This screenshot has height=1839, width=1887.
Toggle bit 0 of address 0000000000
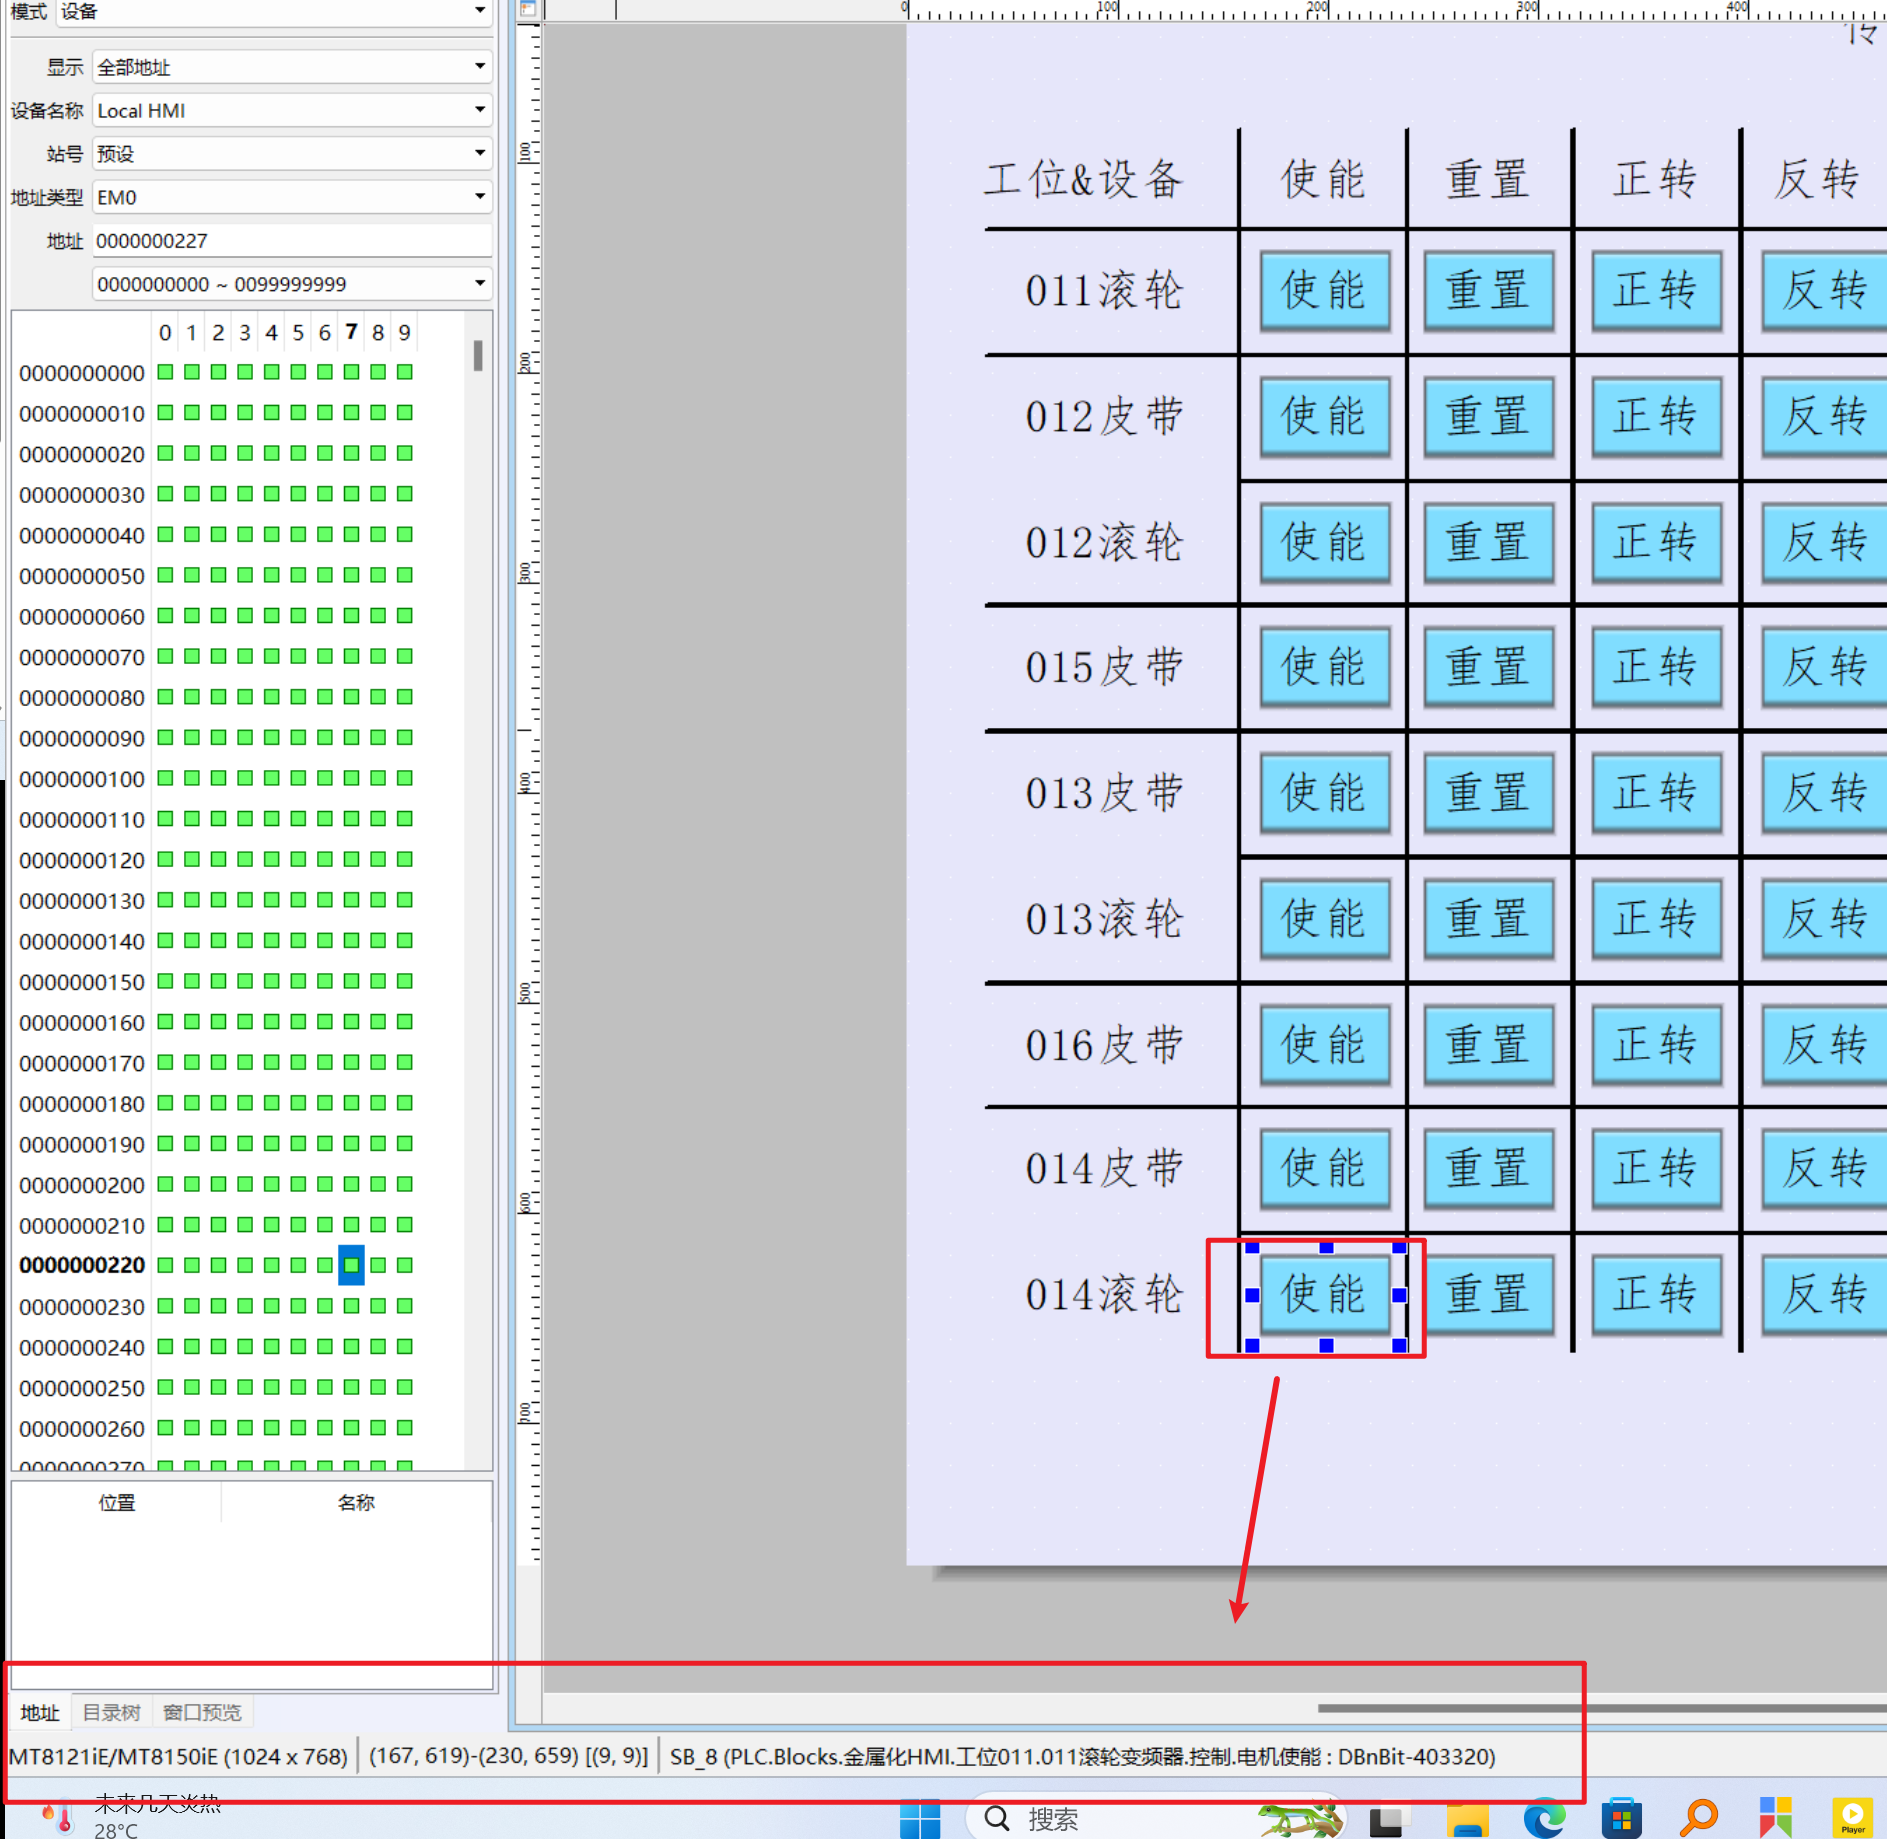[165, 372]
